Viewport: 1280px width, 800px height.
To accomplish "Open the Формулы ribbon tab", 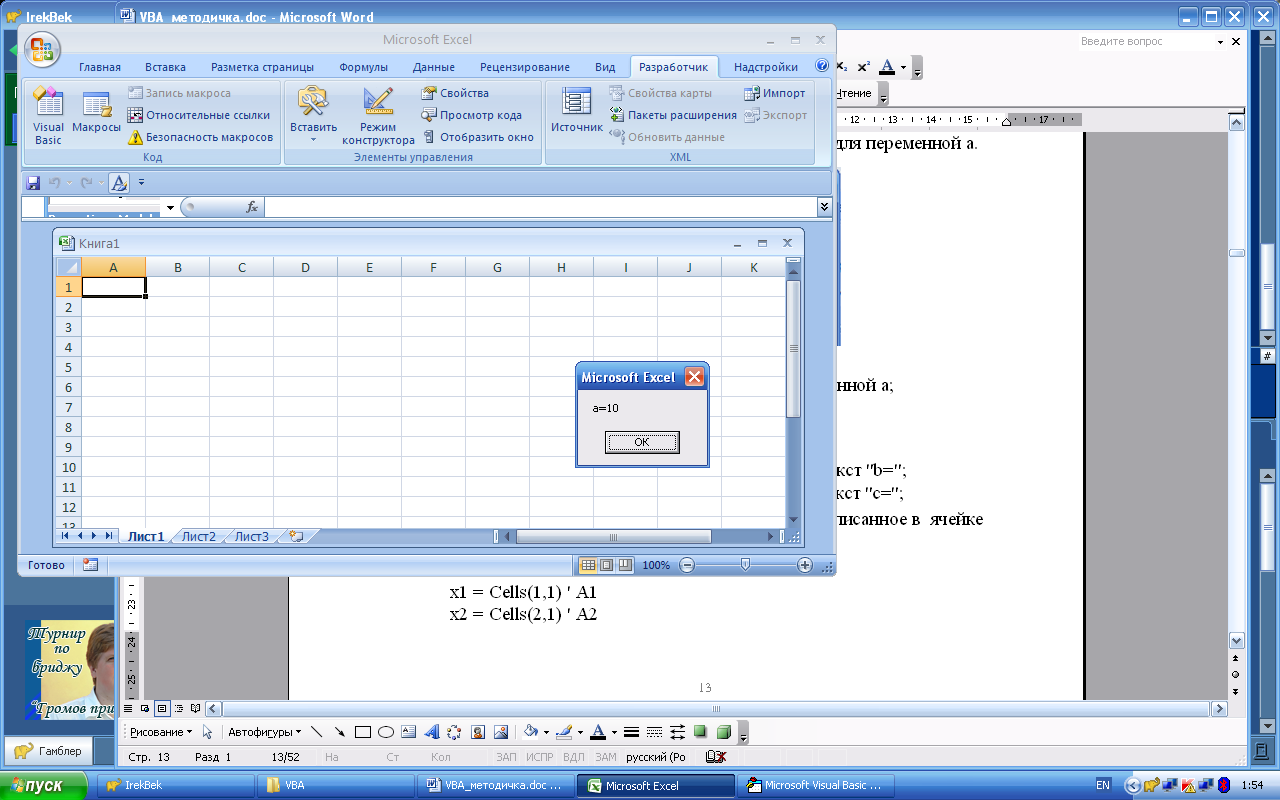I will (x=363, y=67).
